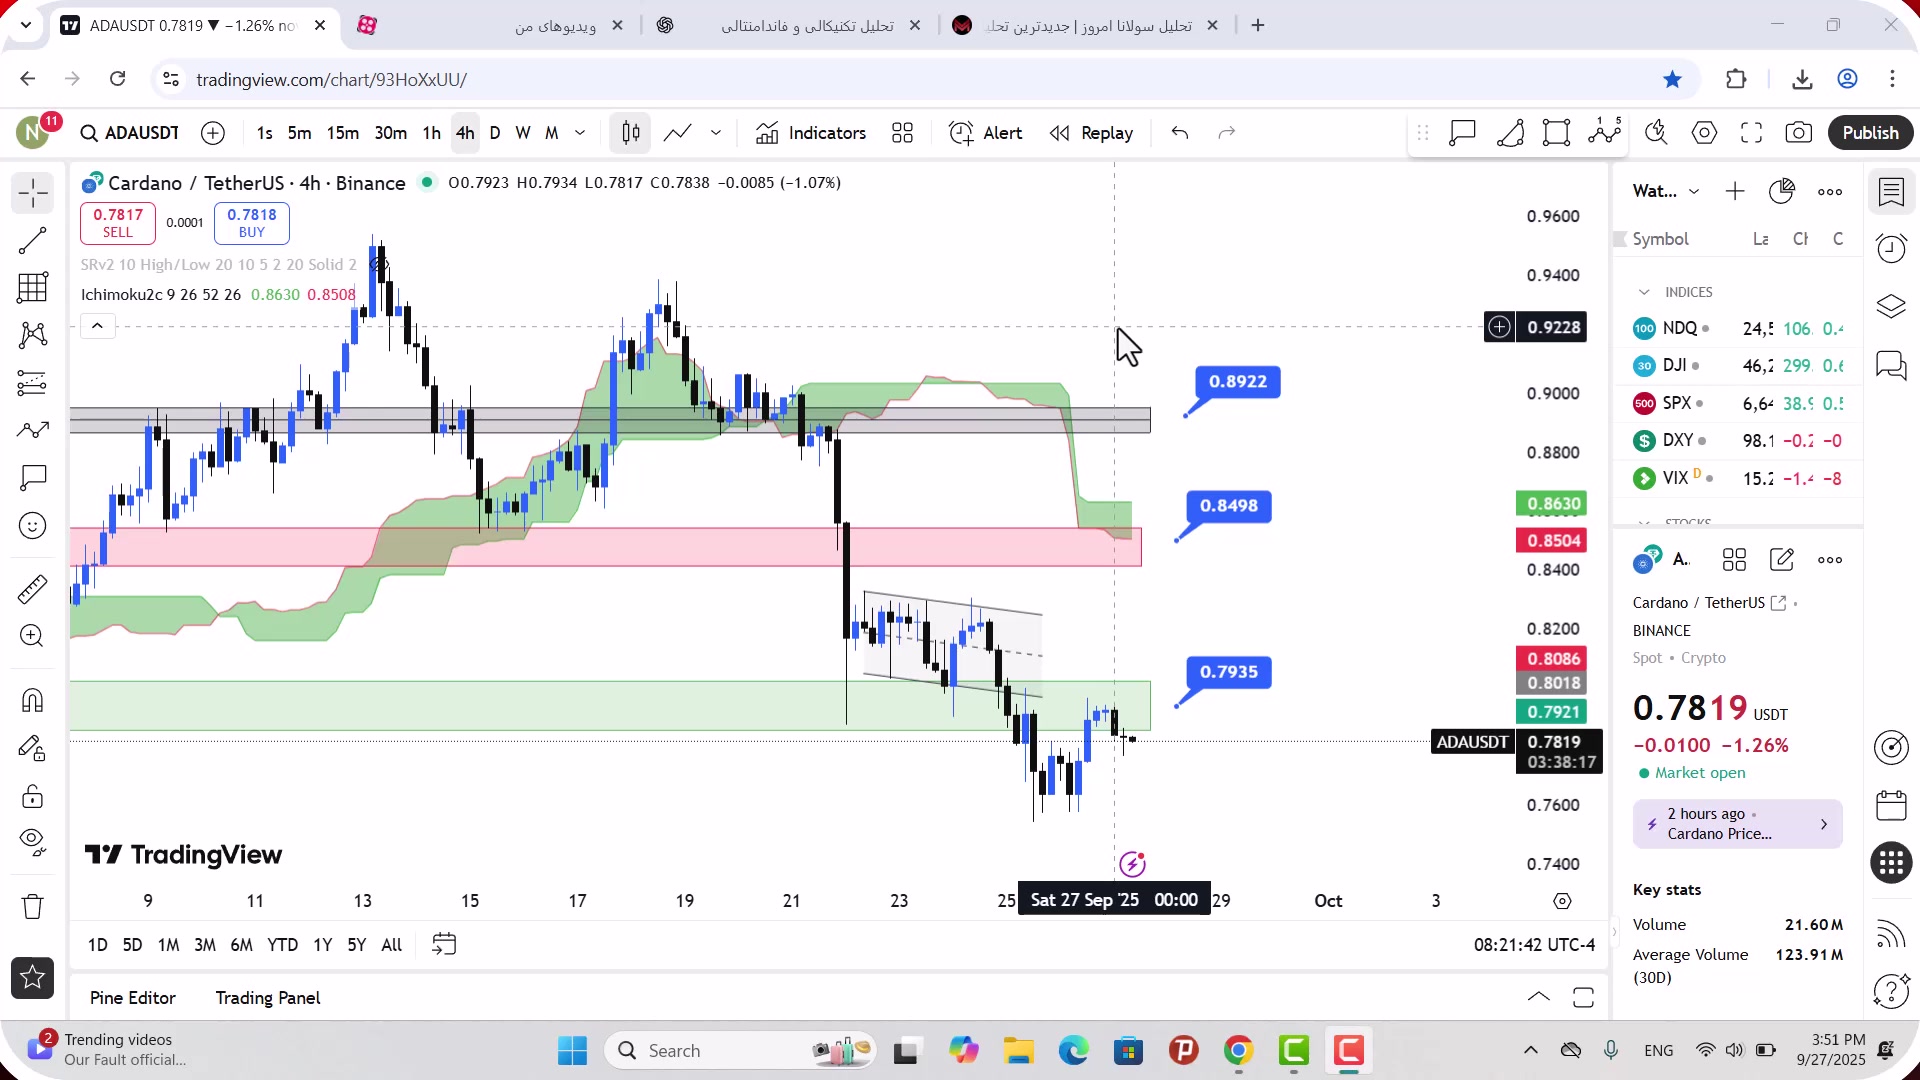The image size is (1920, 1080).
Task: Enter fullscreen chart mode
Action: pos(1751,133)
